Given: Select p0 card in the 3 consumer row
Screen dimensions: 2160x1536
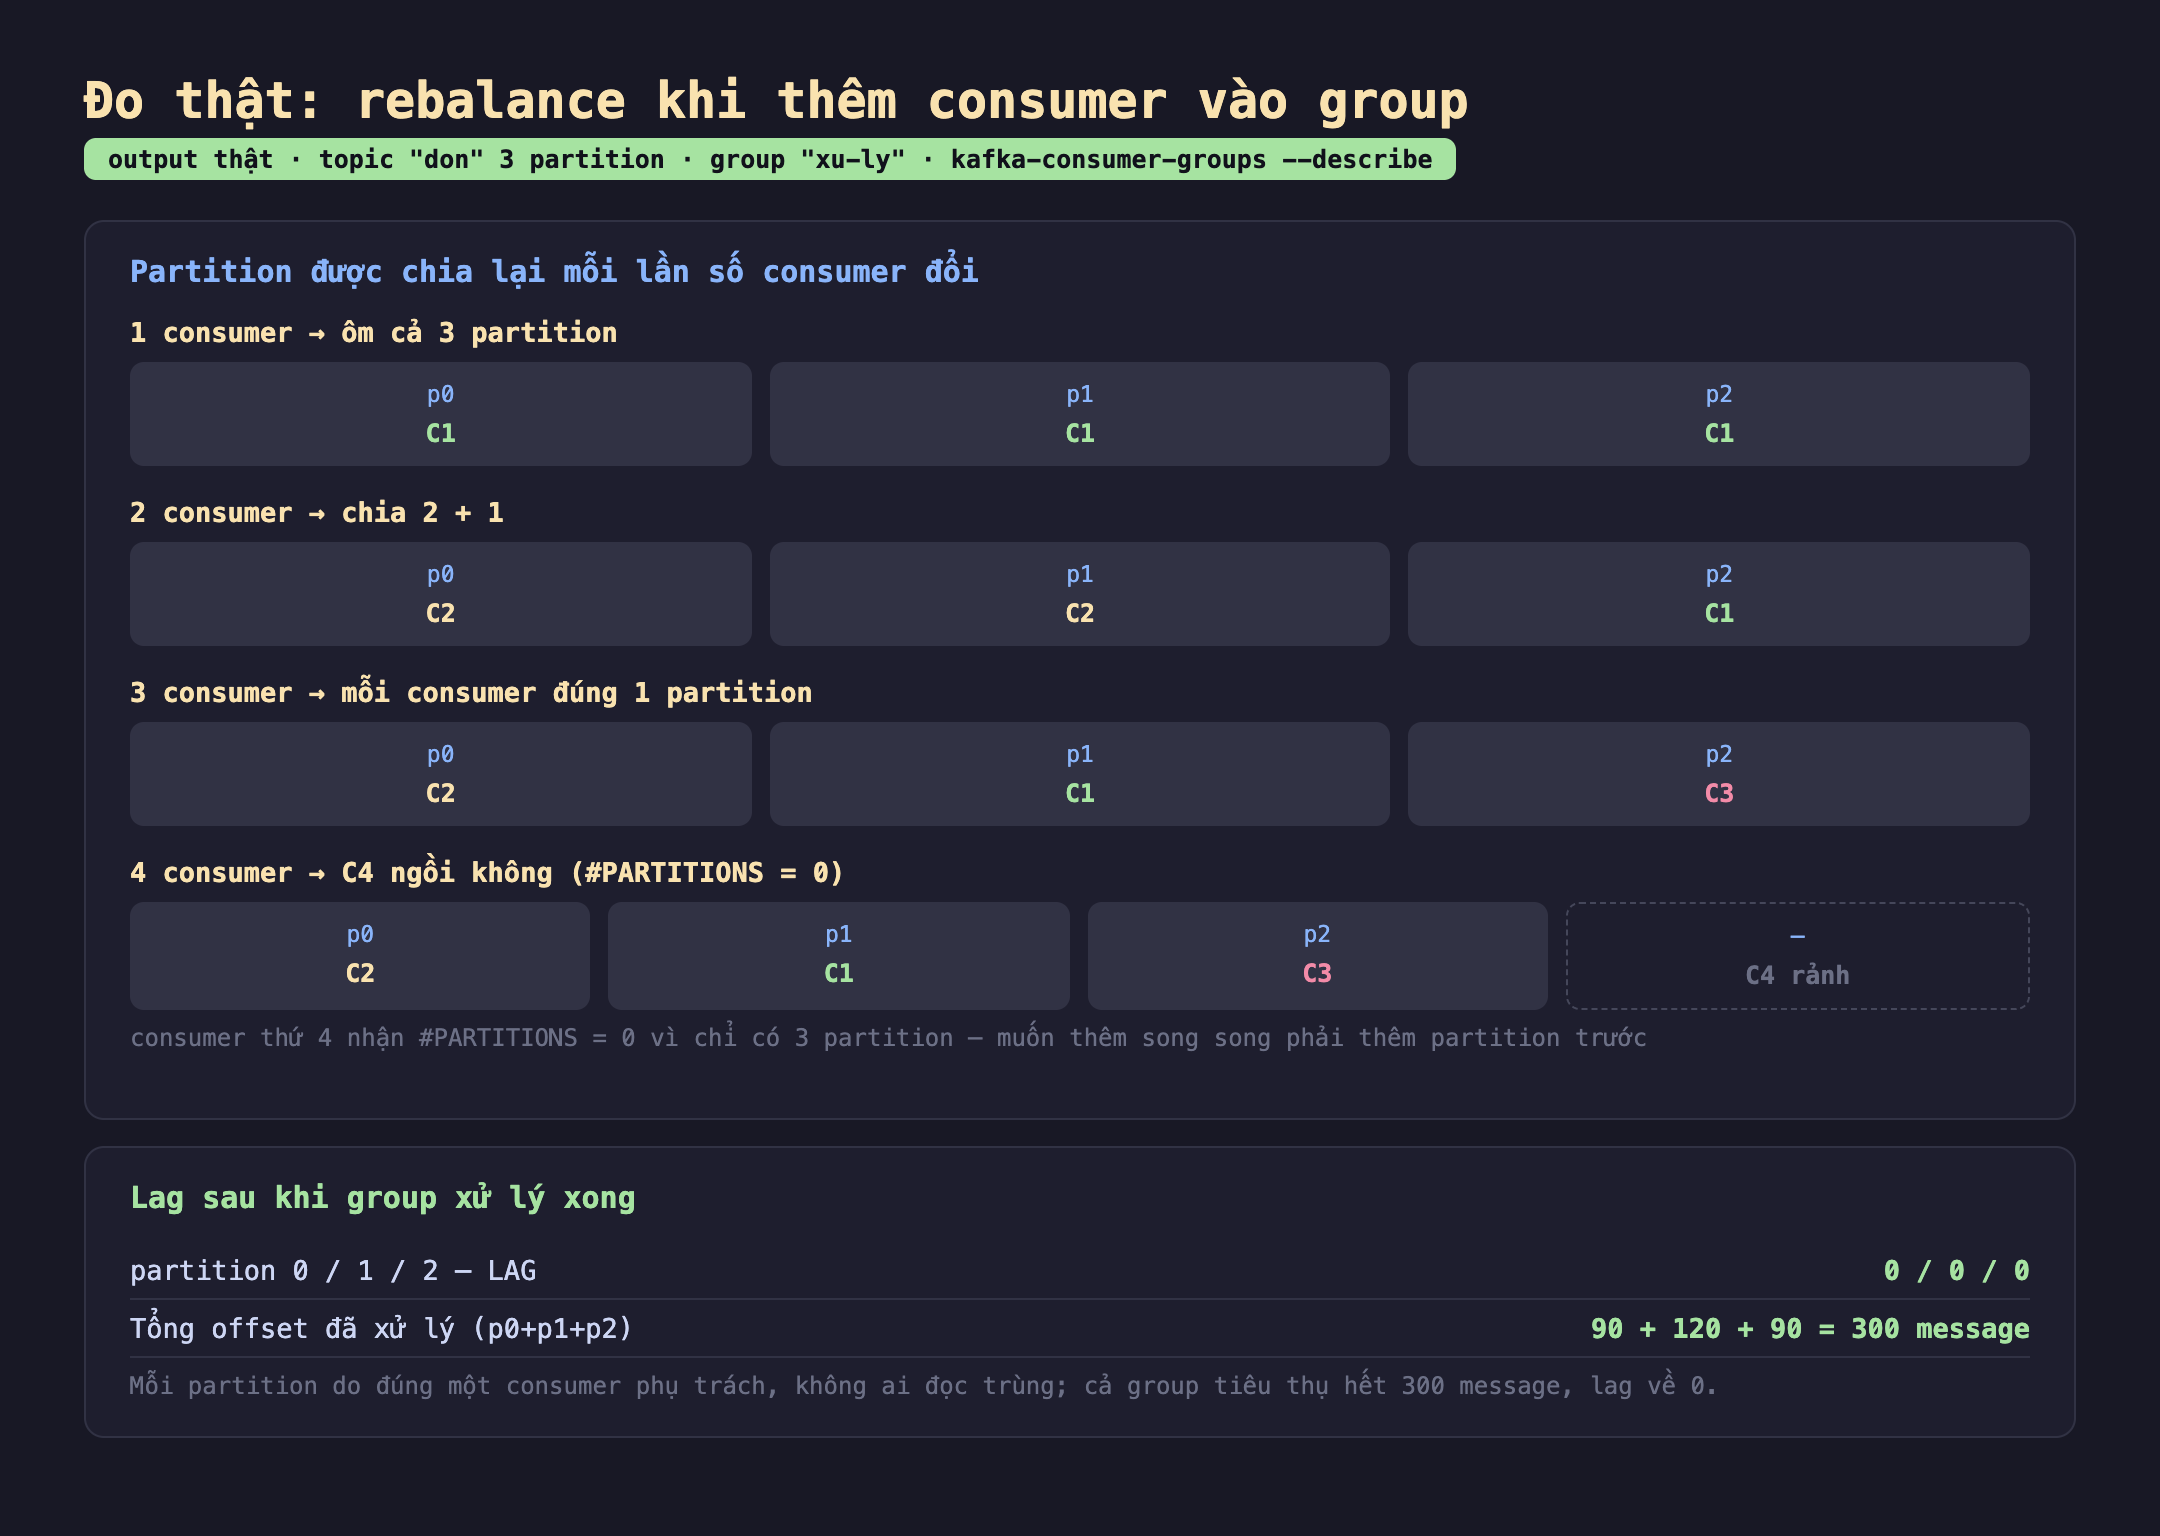Looking at the screenshot, I should (440, 774).
